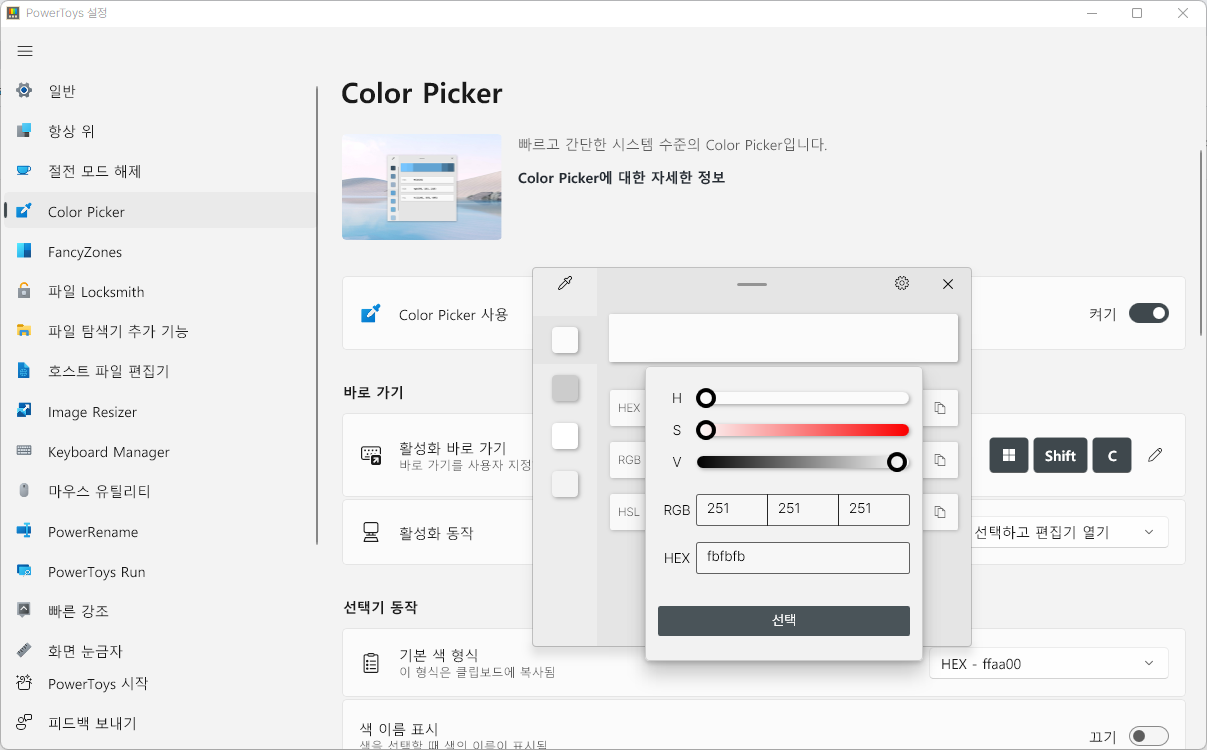The width and height of the screenshot is (1207, 750).
Task: Maximize the PowerToys settings window
Action: [x=1137, y=13]
